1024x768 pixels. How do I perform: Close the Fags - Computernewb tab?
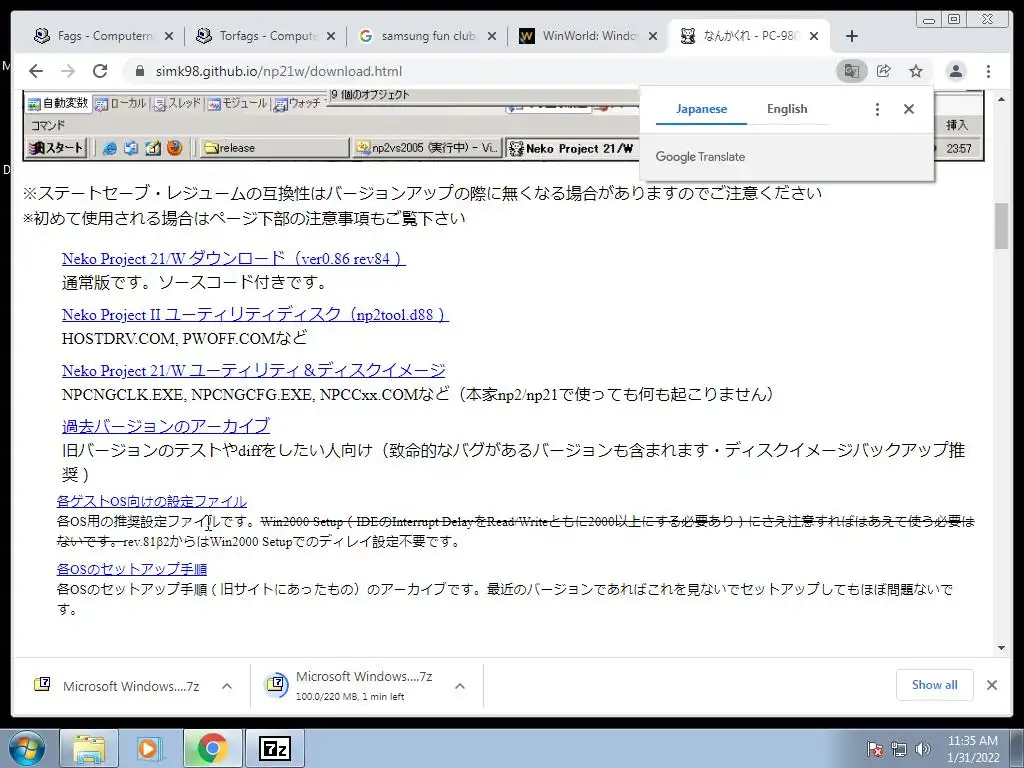point(168,37)
